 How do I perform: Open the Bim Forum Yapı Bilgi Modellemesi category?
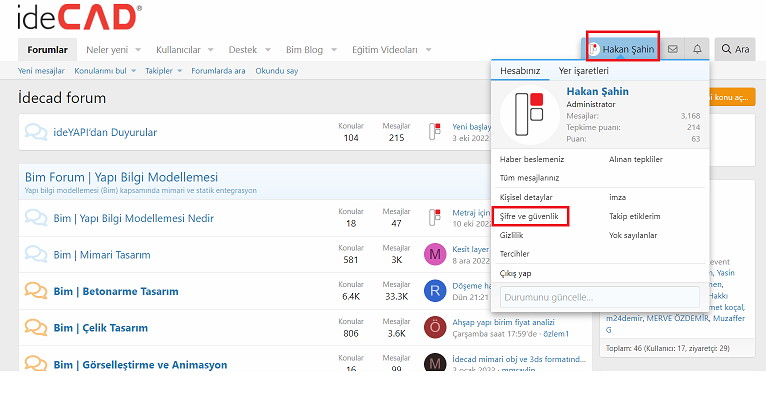[x=121, y=177]
